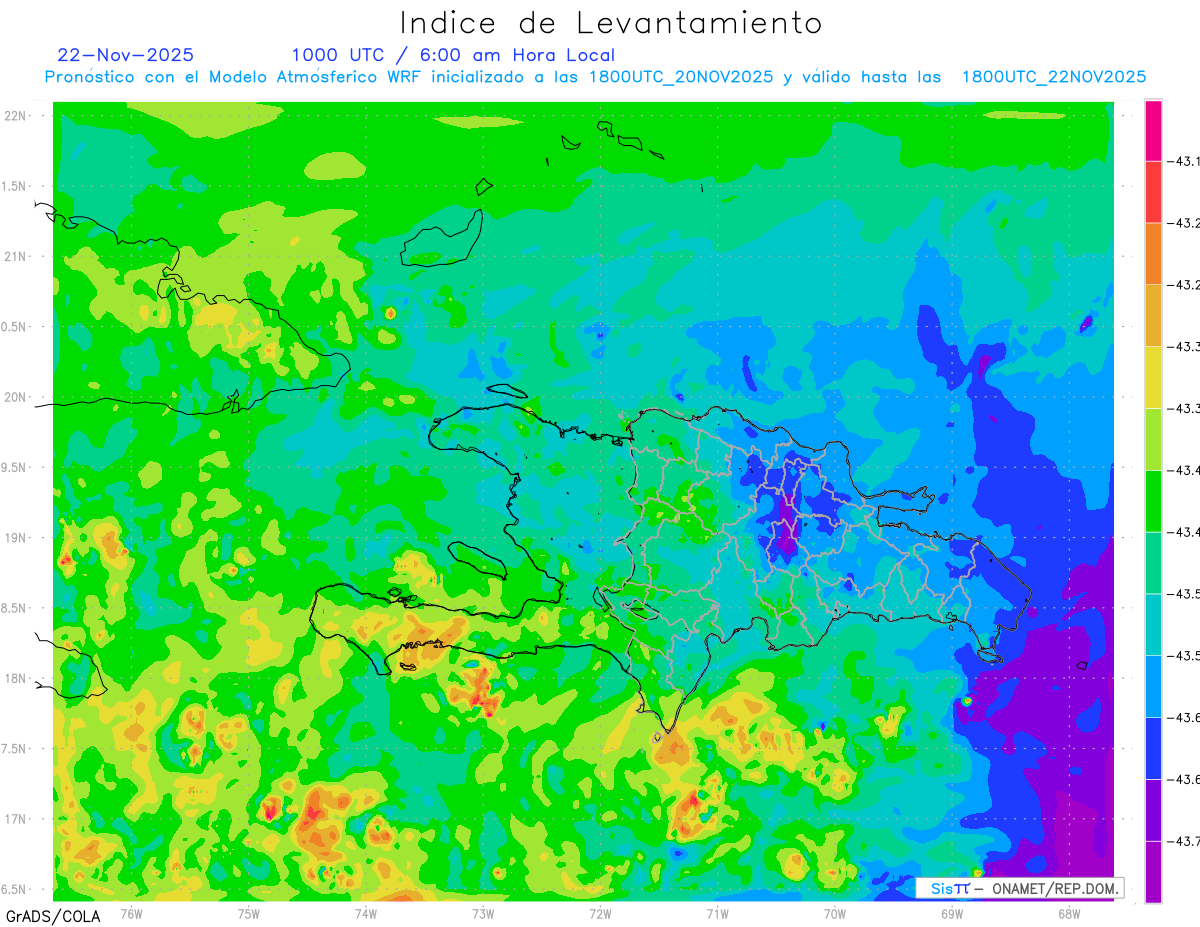Click the '70W' longitude label
This screenshot has height=927, width=1200.
pyautogui.click(x=835, y=913)
